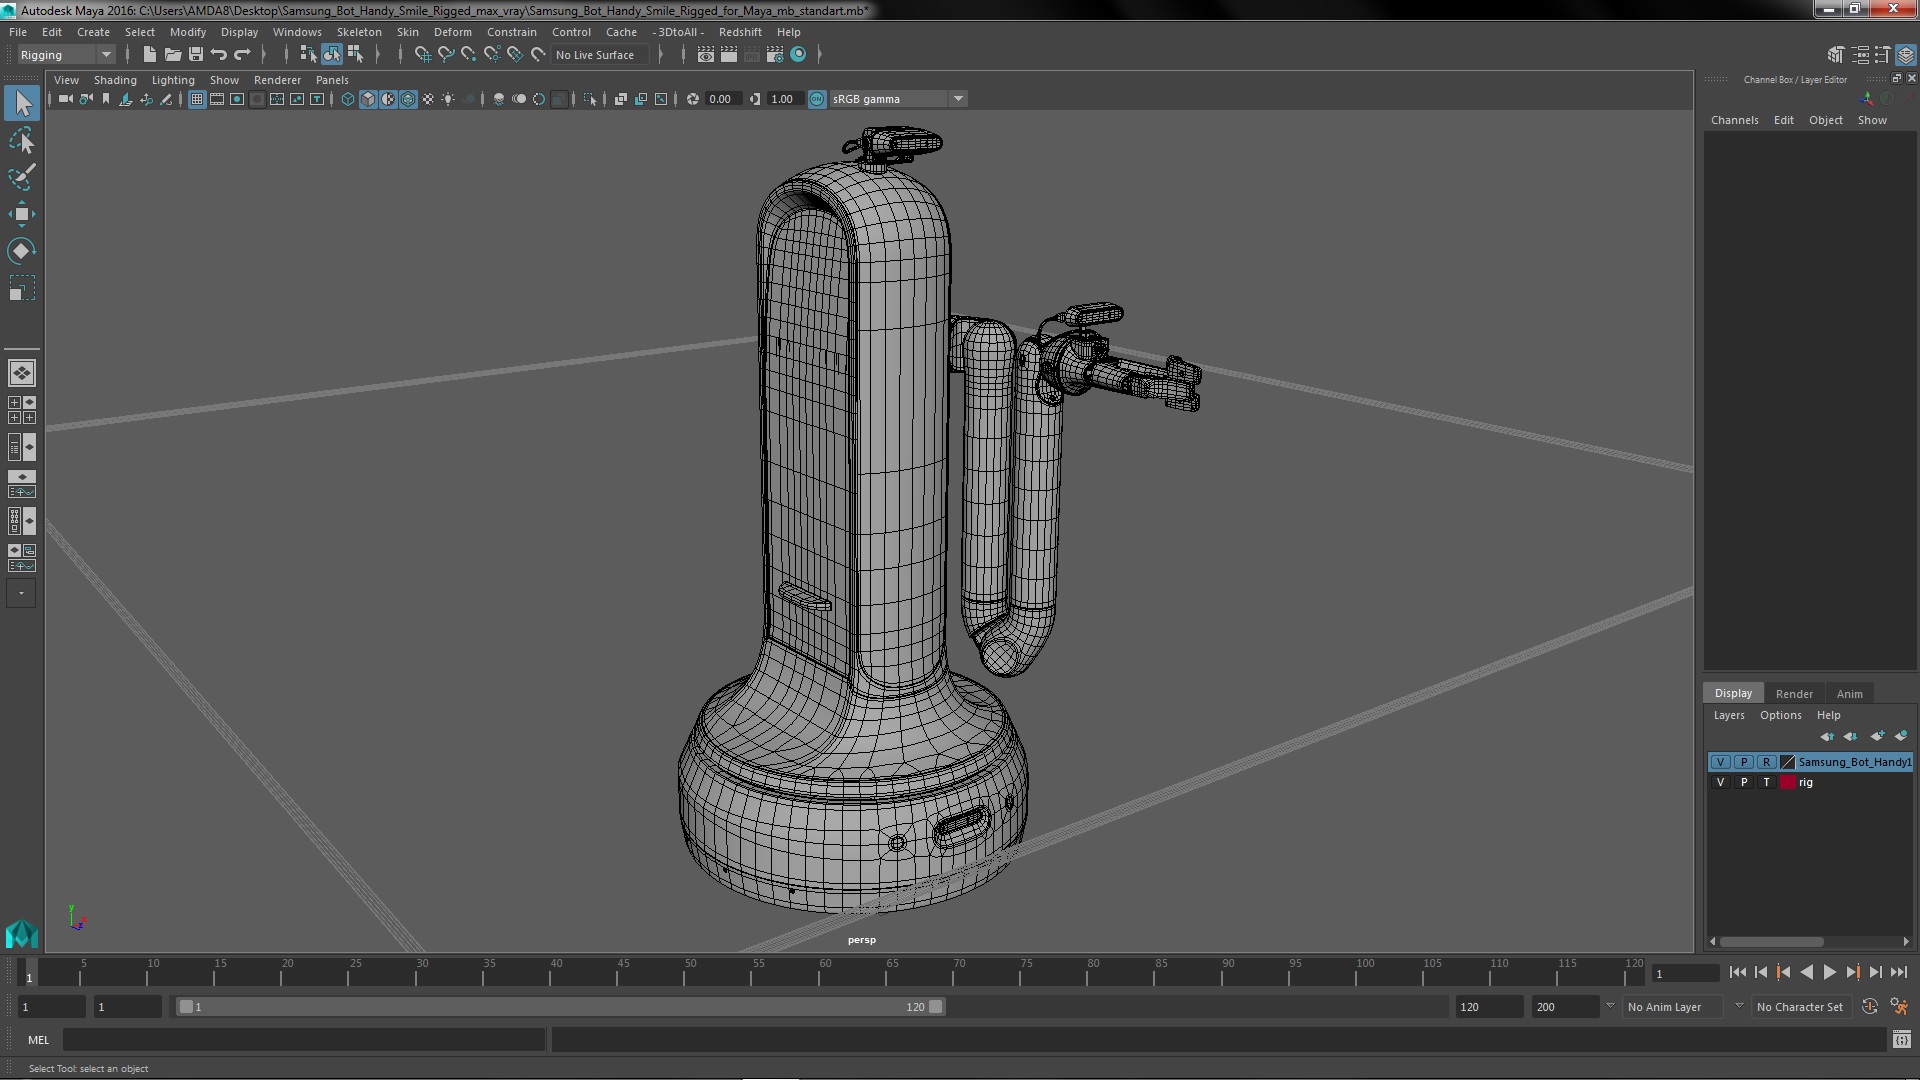
Task: Open the Skeleton menu
Action: [x=358, y=32]
